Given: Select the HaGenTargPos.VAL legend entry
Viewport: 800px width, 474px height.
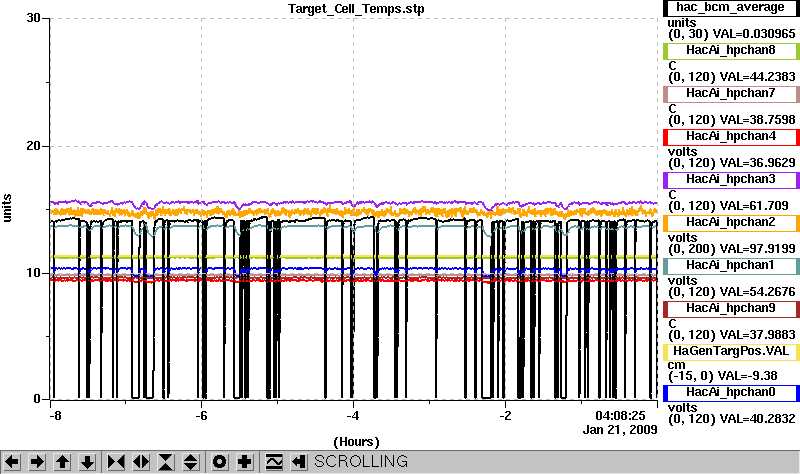Looking at the screenshot, I should [x=731, y=352].
